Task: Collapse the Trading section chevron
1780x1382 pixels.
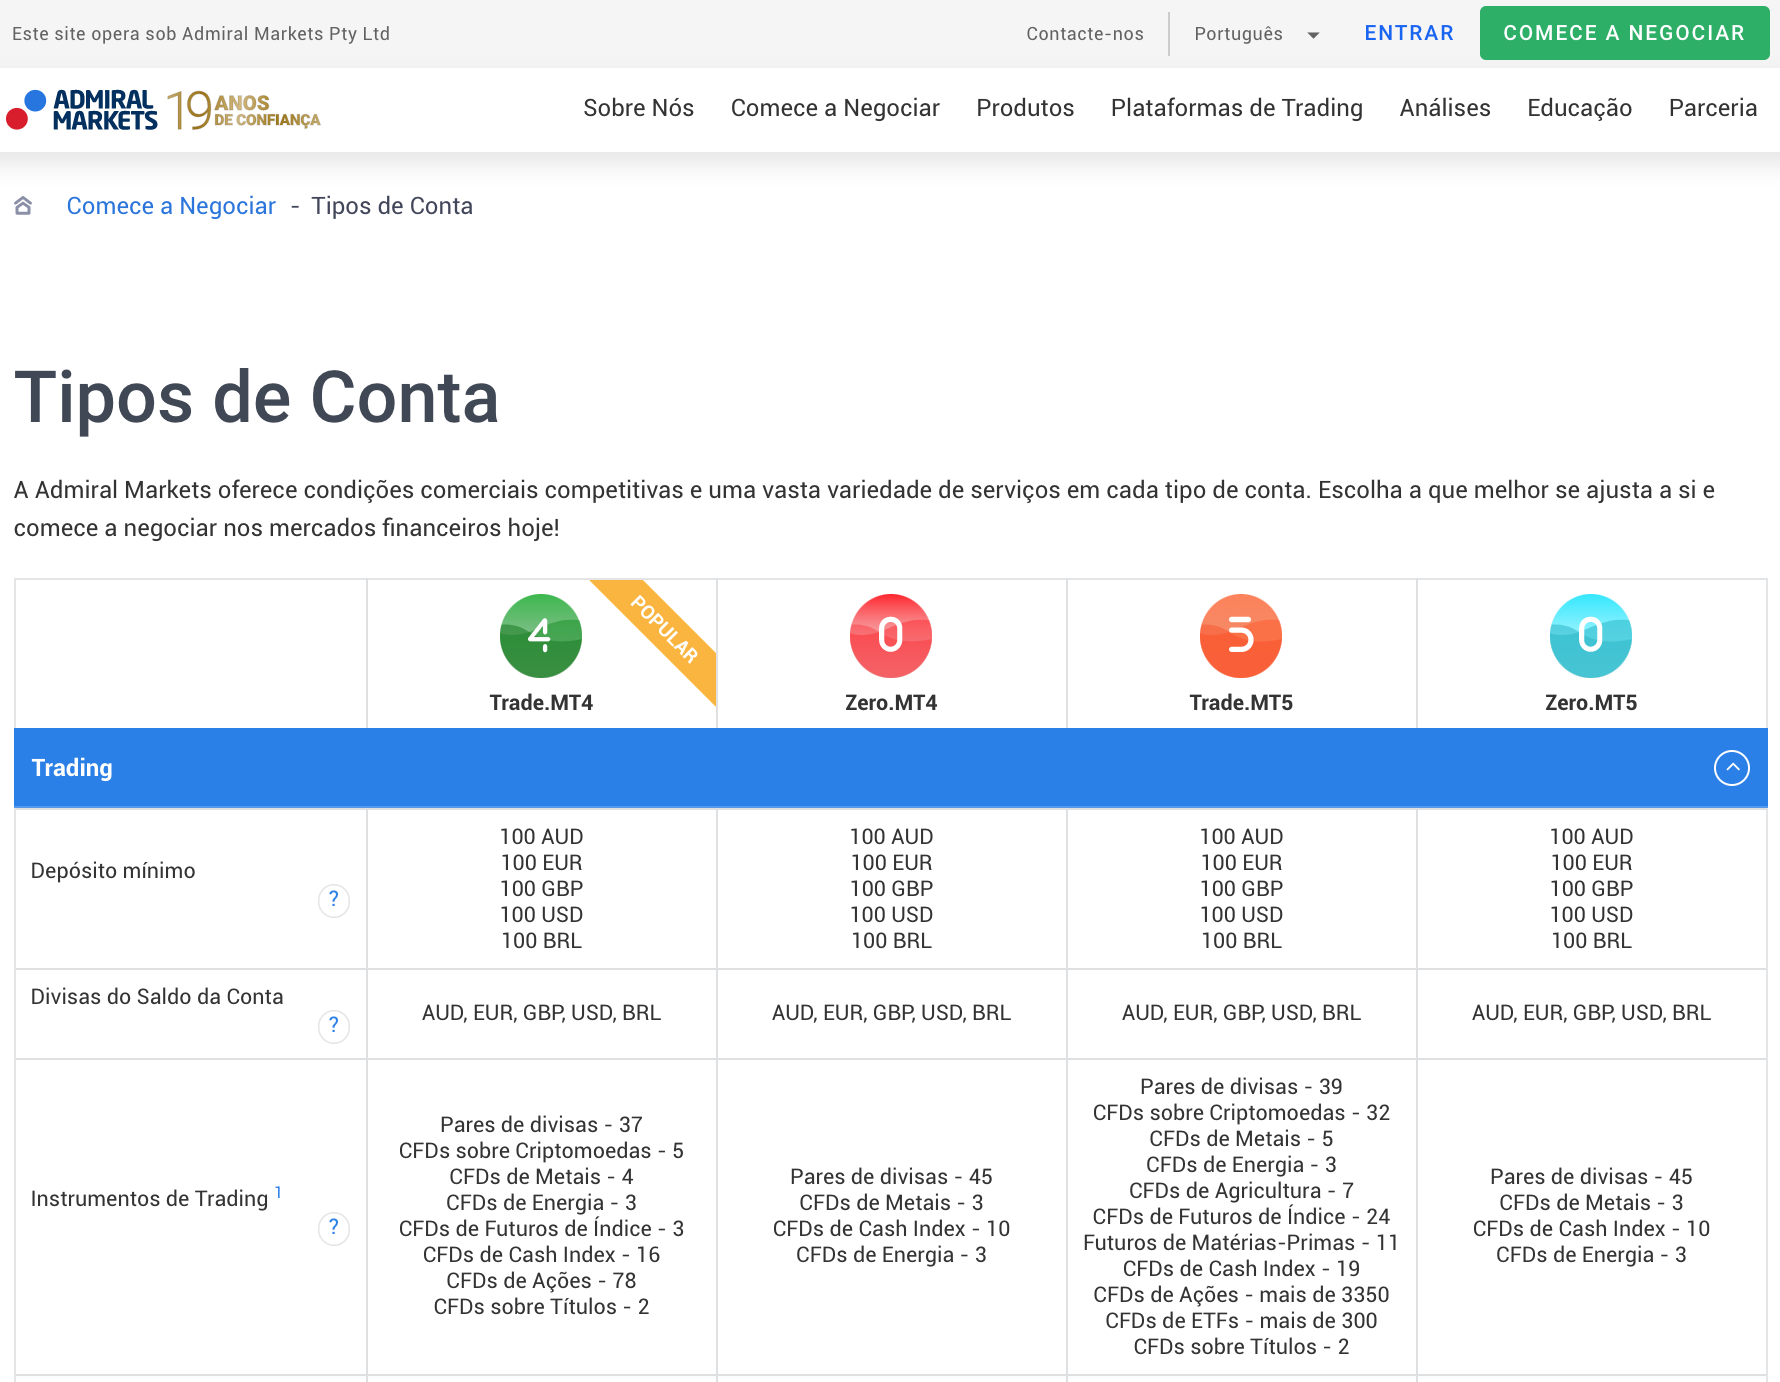Action: click(1732, 768)
